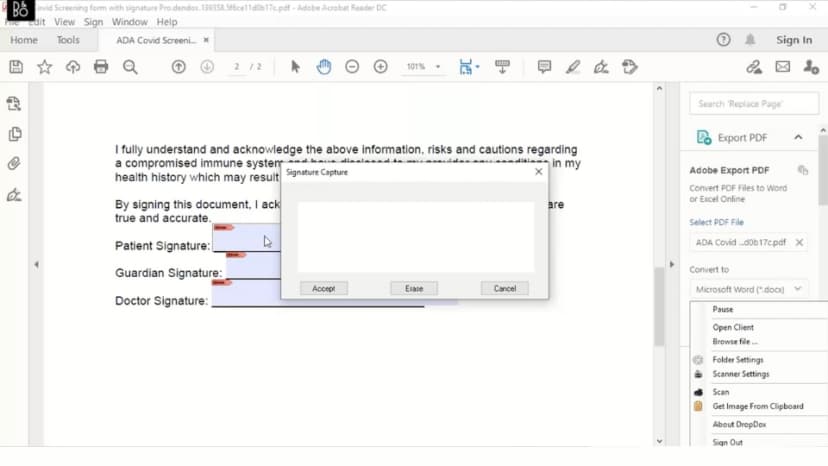Open the zoom level dropdown
Image resolution: width=828 pixels, height=466 pixels.
coord(438,67)
